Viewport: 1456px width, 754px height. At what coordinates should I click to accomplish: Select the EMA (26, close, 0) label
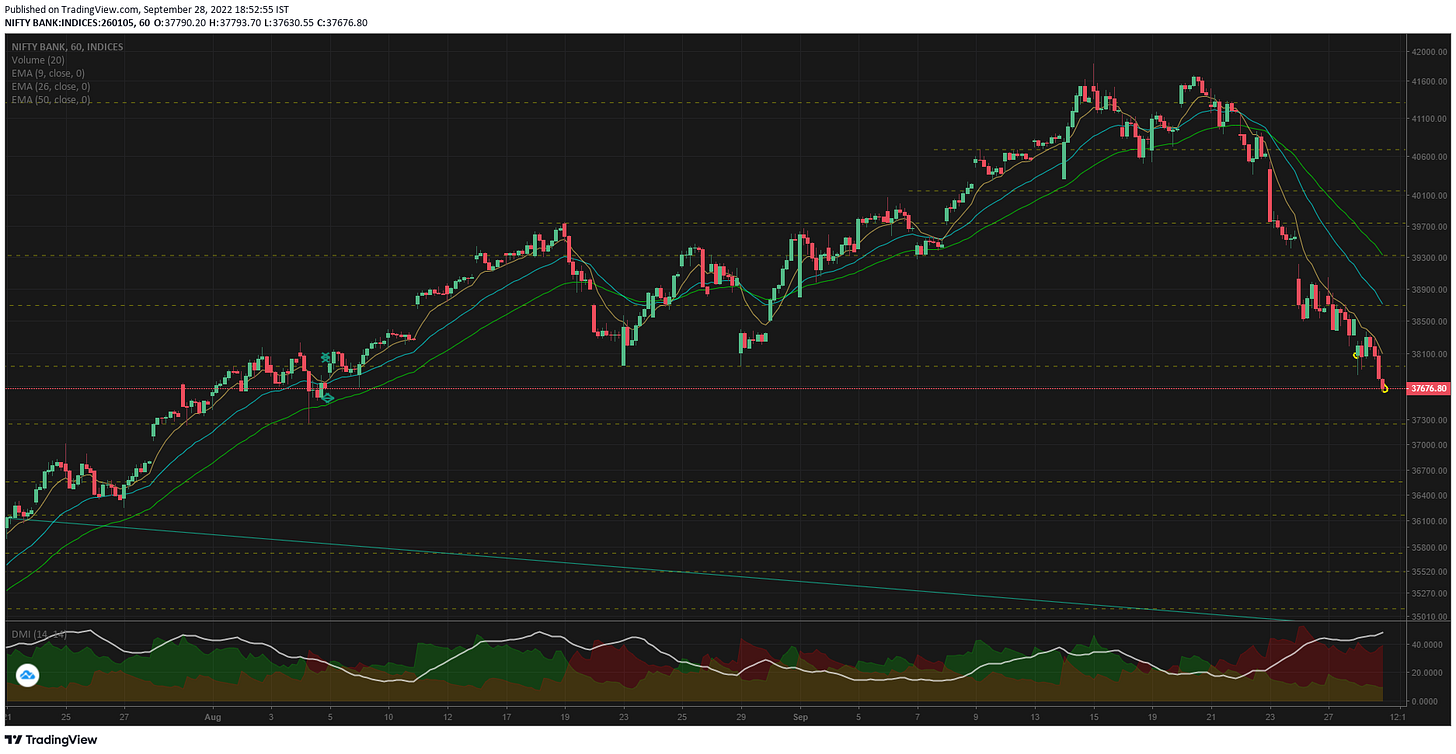(x=50, y=87)
